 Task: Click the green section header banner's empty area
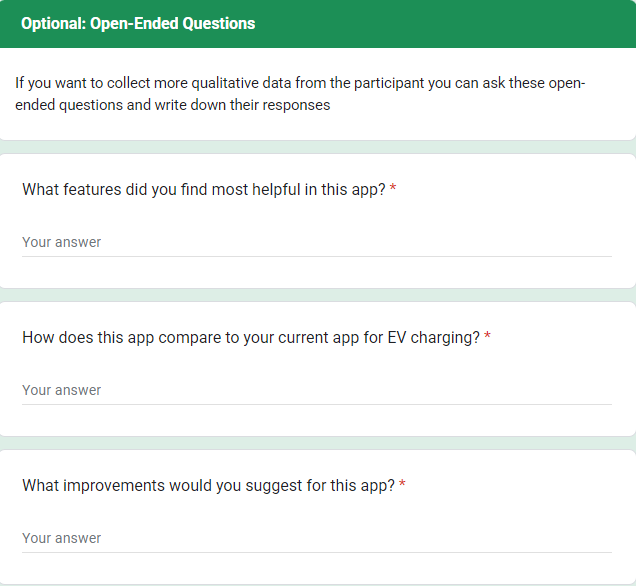point(450,23)
